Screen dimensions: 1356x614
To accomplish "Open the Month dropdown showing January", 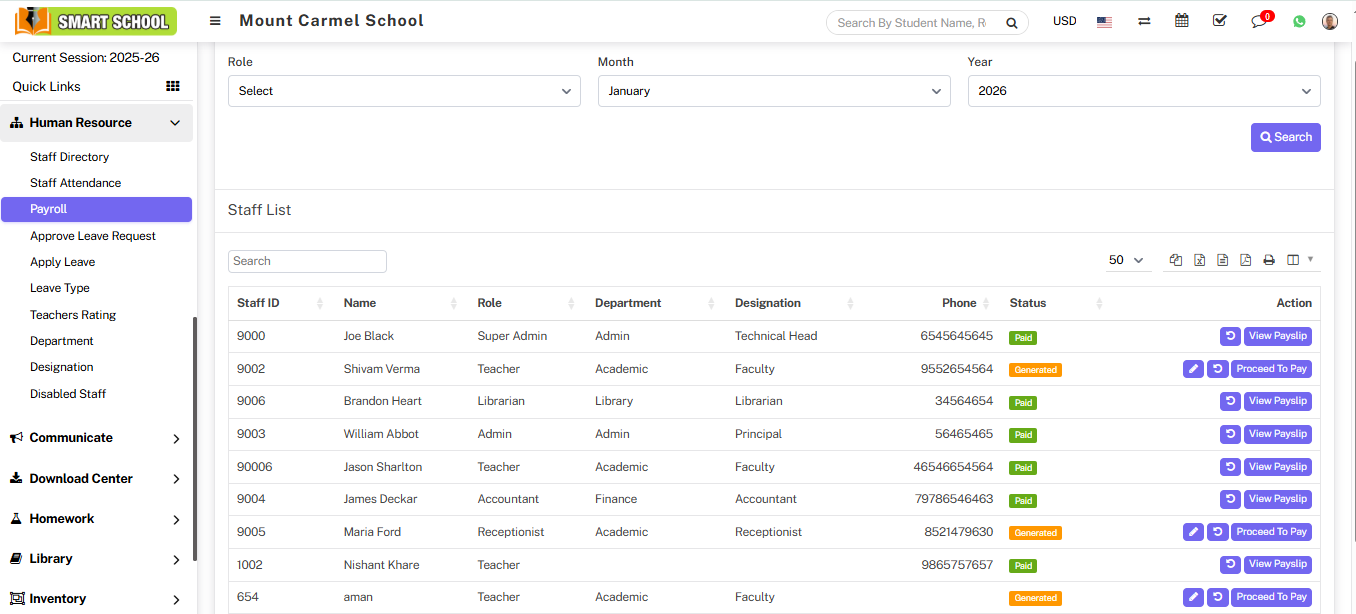I will 774,91.
